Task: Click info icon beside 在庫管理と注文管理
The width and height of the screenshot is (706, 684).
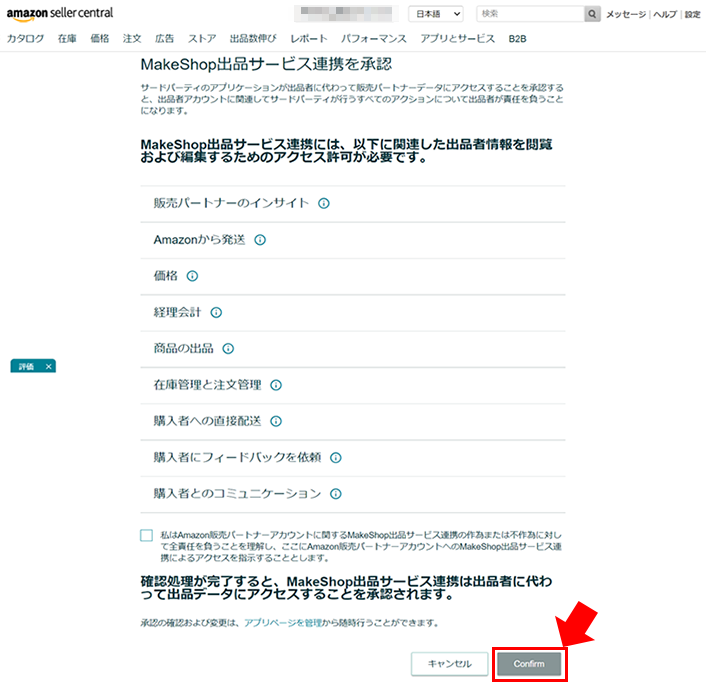Action: coord(276,385)
